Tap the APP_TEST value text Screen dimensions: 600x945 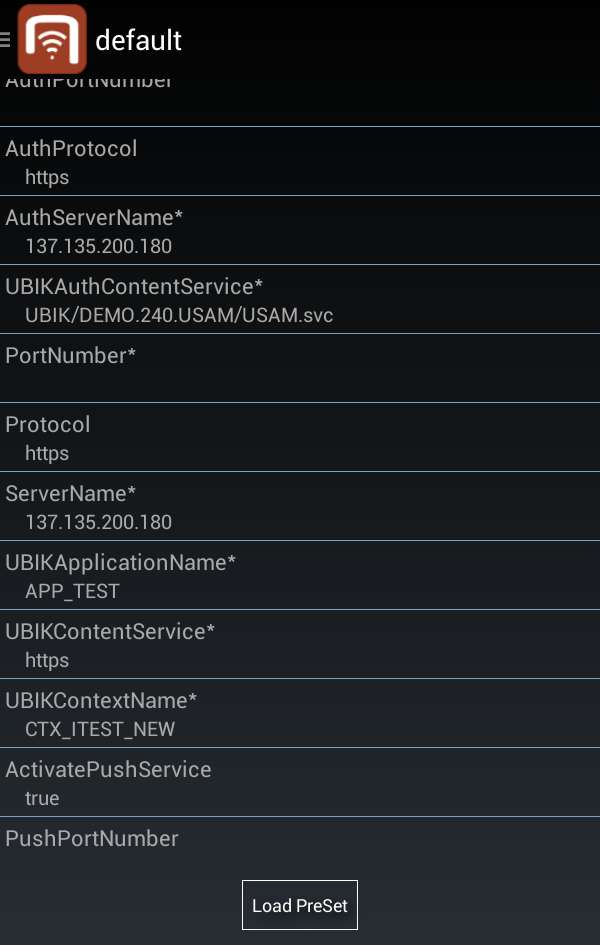(x=72, y=591)
